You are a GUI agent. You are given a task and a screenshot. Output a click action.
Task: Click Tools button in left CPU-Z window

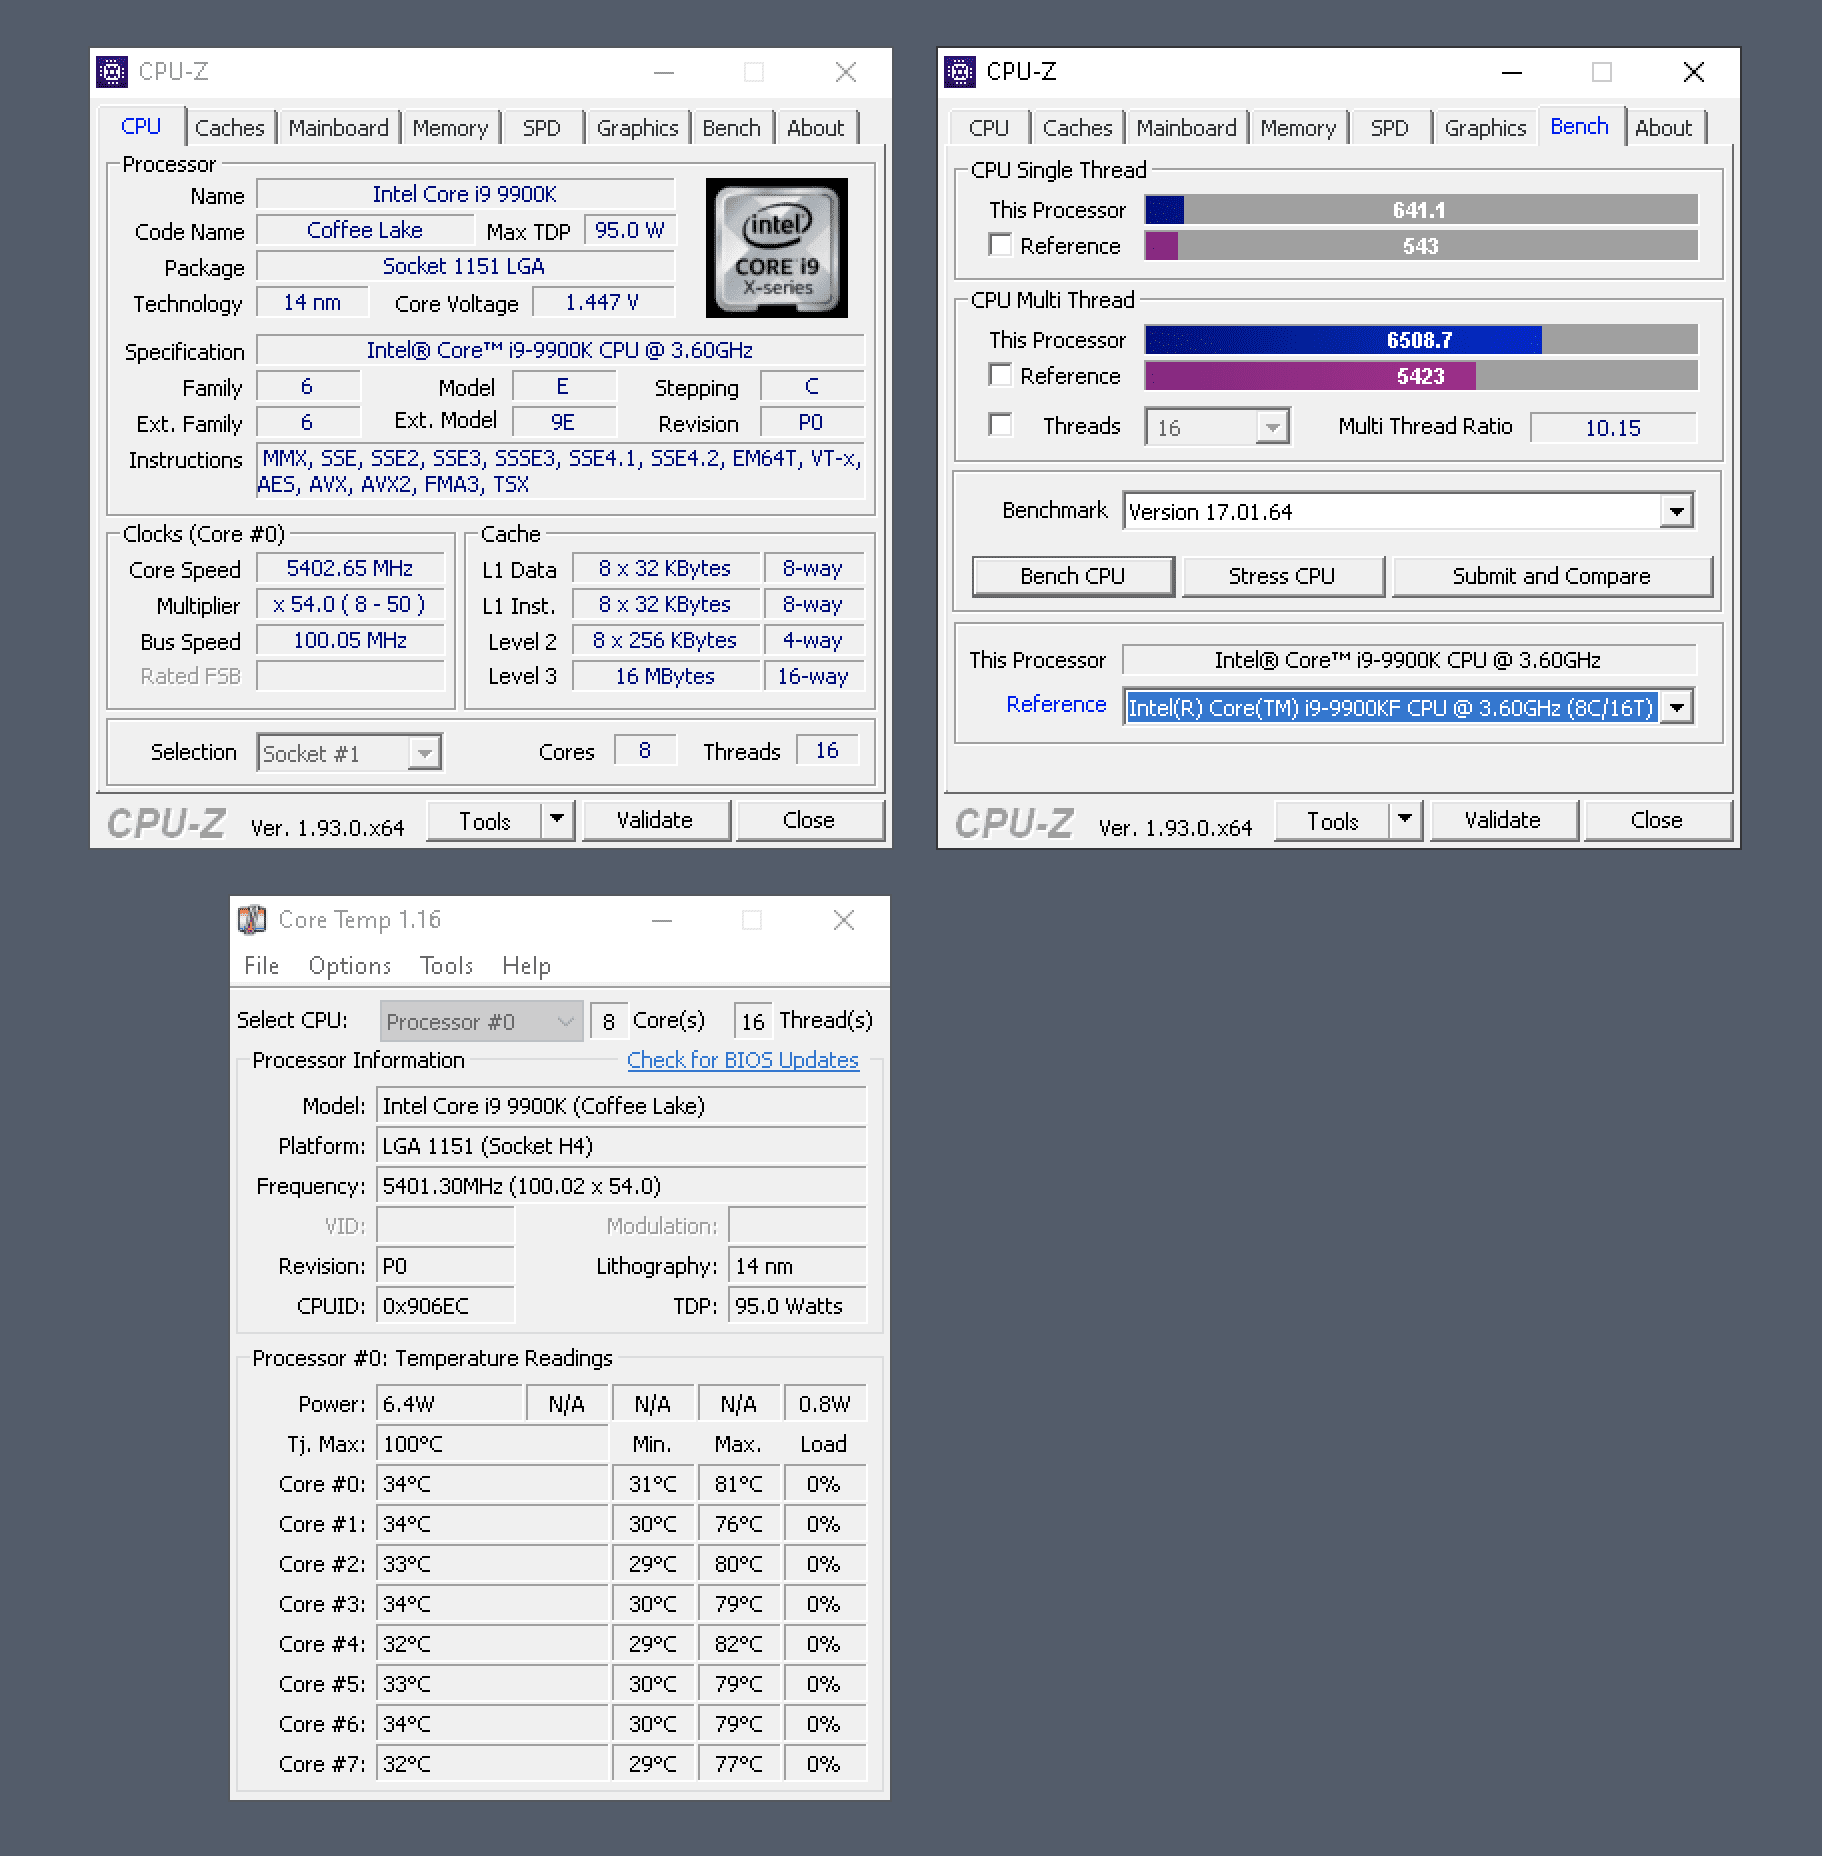[x=485, y=820]
